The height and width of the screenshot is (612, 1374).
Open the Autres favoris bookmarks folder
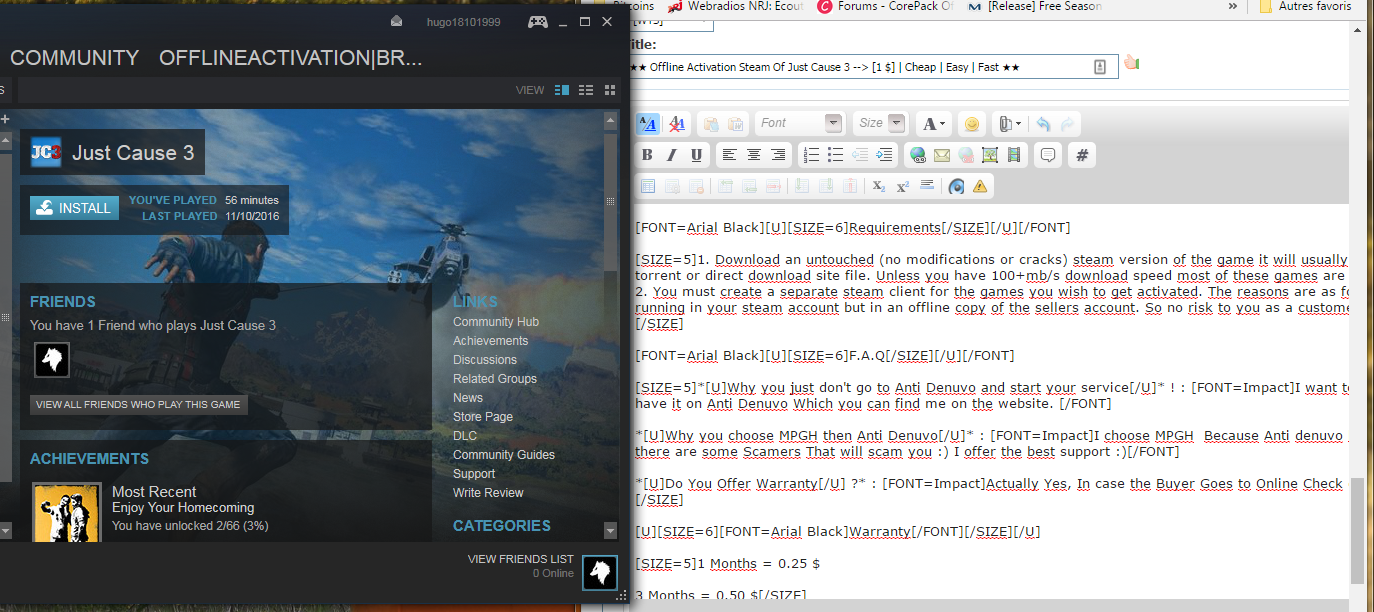(x=1305, y=6)
